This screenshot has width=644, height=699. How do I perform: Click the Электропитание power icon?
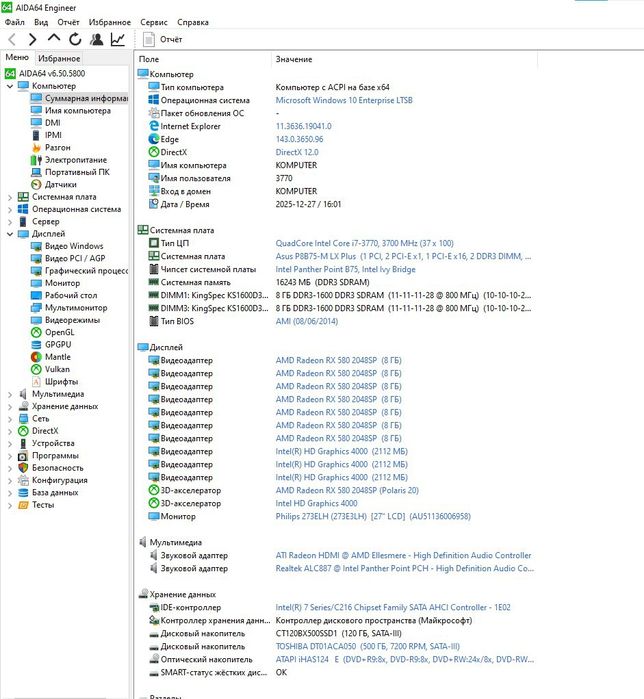37,160
